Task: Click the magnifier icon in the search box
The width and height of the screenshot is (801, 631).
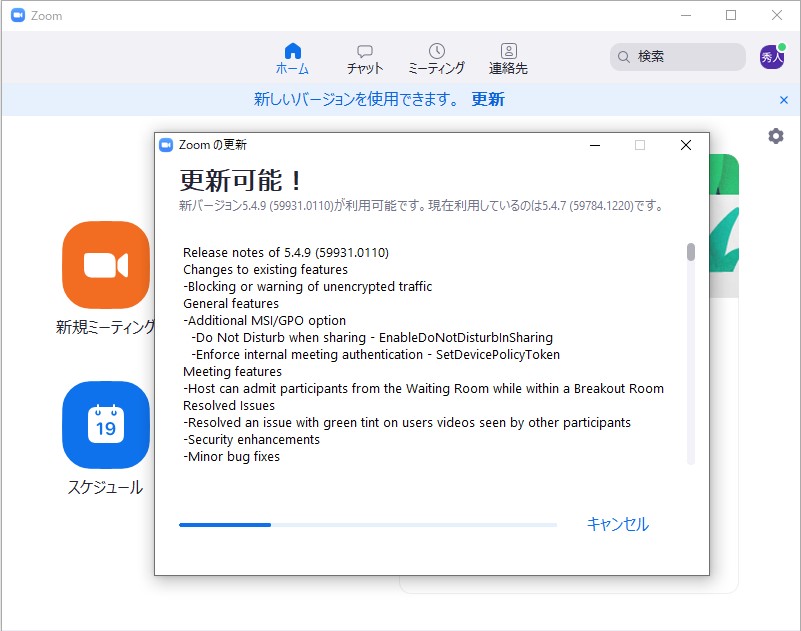Action: point(622,57)
